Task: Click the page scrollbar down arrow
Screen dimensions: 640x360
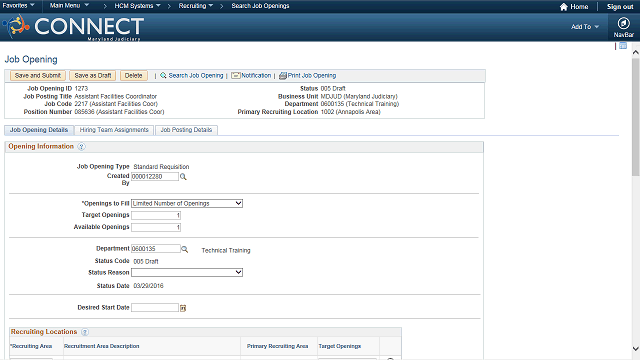Action: point(636,349)
